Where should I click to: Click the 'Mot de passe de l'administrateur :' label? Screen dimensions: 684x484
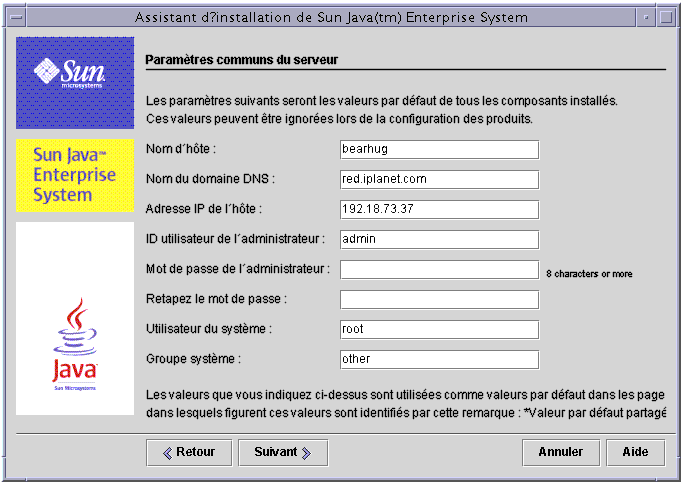click(238, 269)
